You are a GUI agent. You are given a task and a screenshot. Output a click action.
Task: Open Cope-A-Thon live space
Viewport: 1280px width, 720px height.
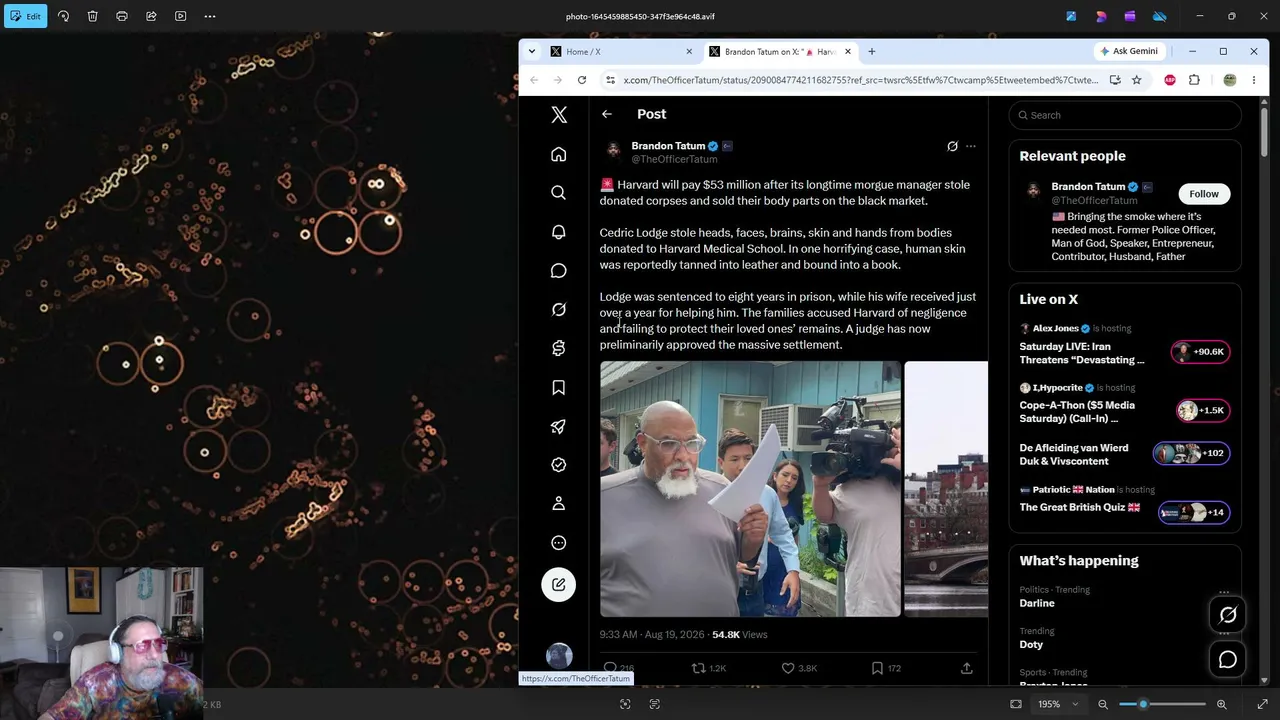click(x=1125, y=405)
